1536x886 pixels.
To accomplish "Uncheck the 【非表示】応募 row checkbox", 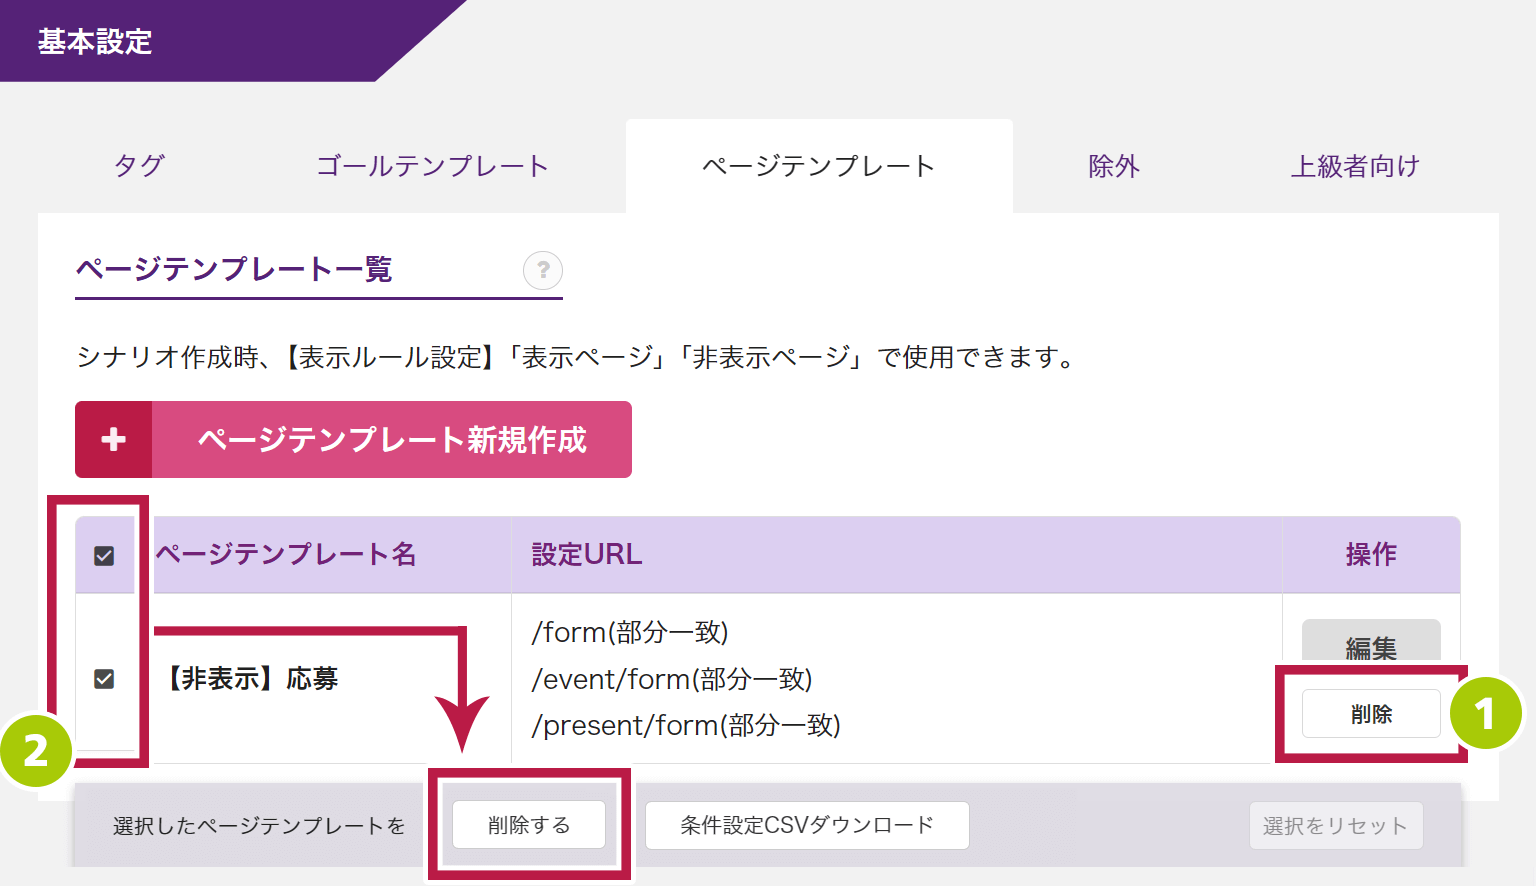I will [104, 679].
